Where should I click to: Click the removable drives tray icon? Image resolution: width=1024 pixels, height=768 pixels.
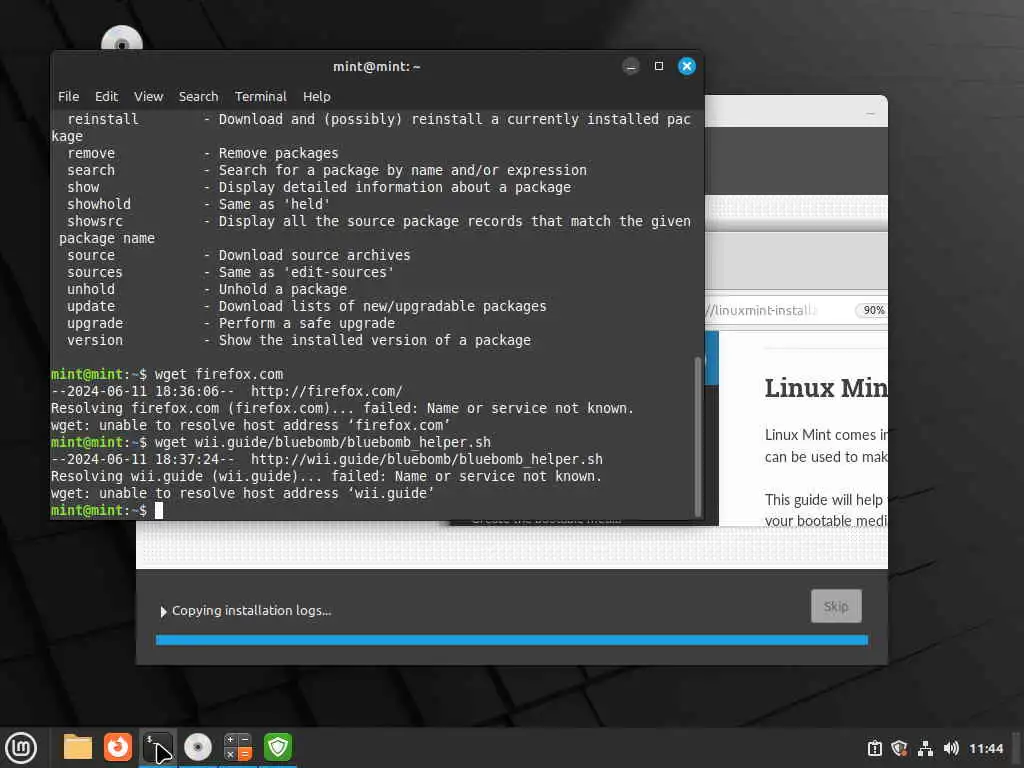(x=874, y=748)
